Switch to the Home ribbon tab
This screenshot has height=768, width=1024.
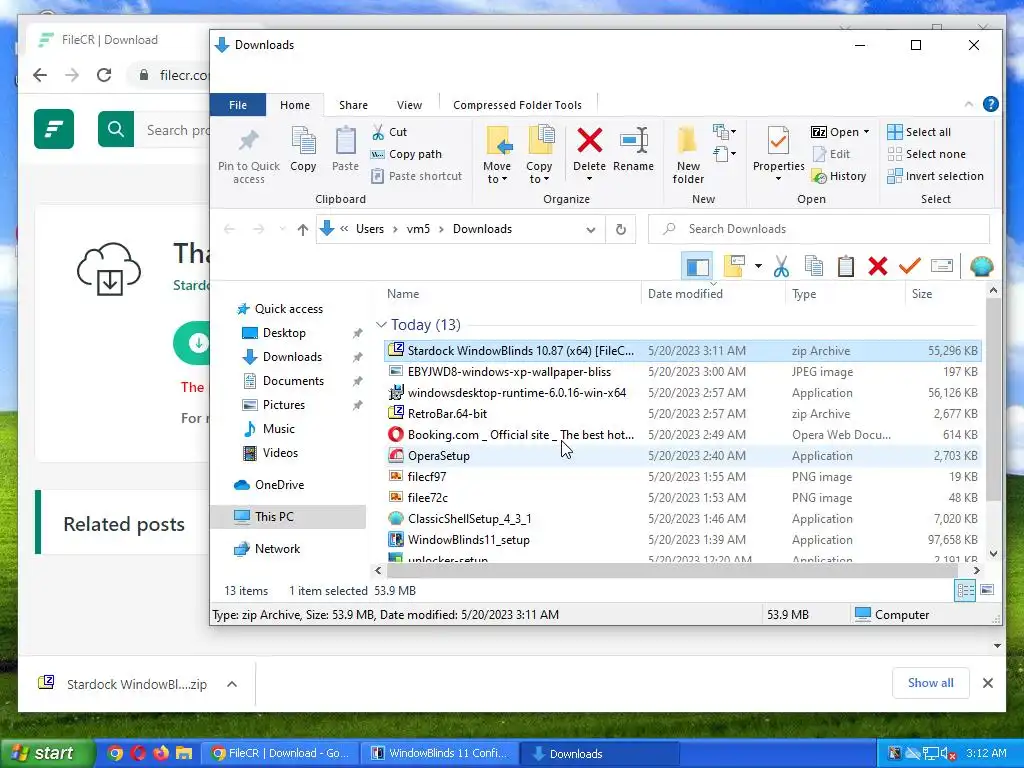coord(295,105)
